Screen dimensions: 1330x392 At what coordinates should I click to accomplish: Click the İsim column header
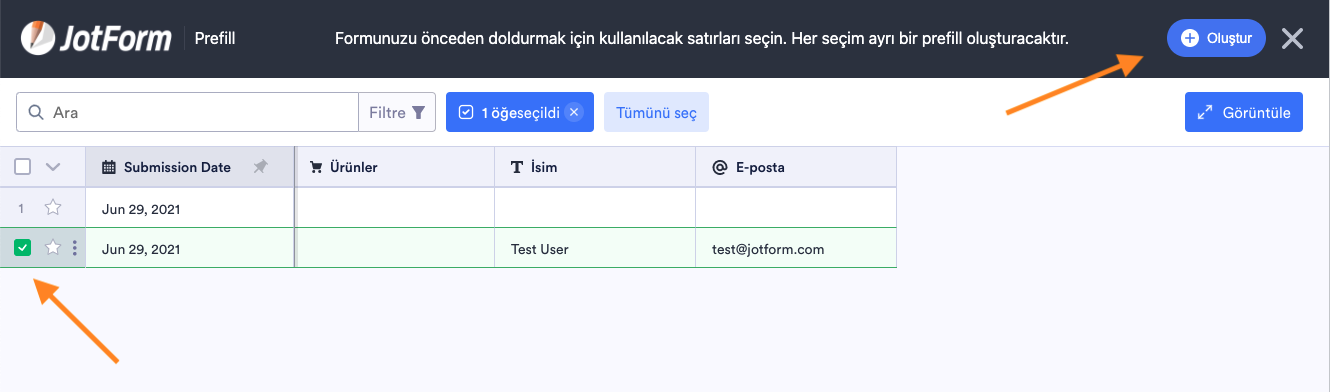[x=595, y=167]
